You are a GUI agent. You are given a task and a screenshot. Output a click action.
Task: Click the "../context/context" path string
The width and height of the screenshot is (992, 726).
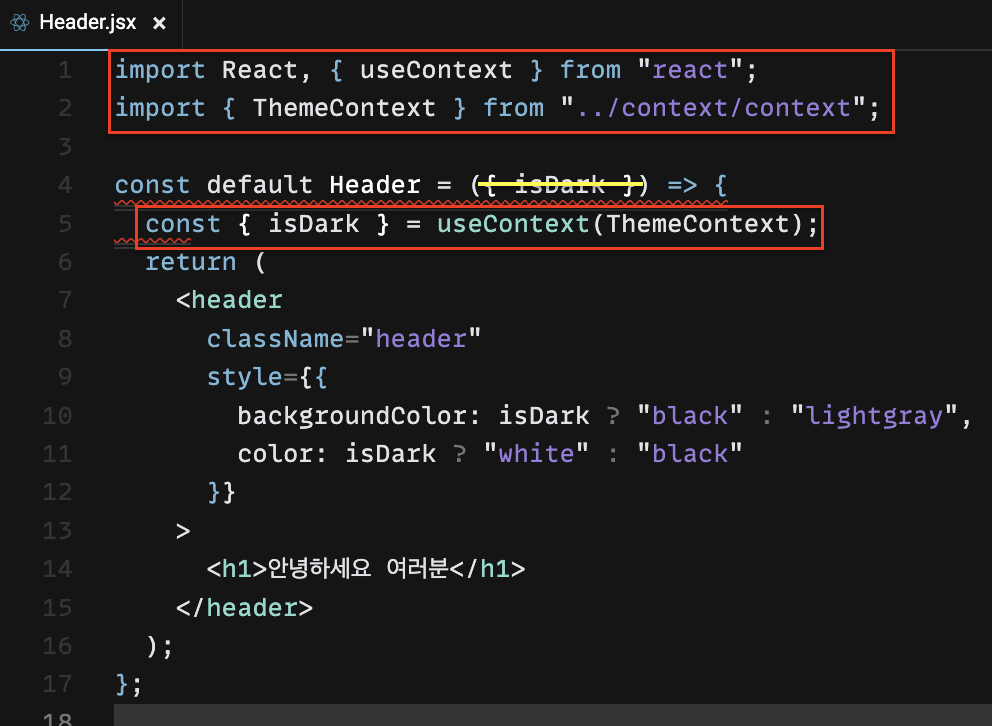tap(712, 108)
